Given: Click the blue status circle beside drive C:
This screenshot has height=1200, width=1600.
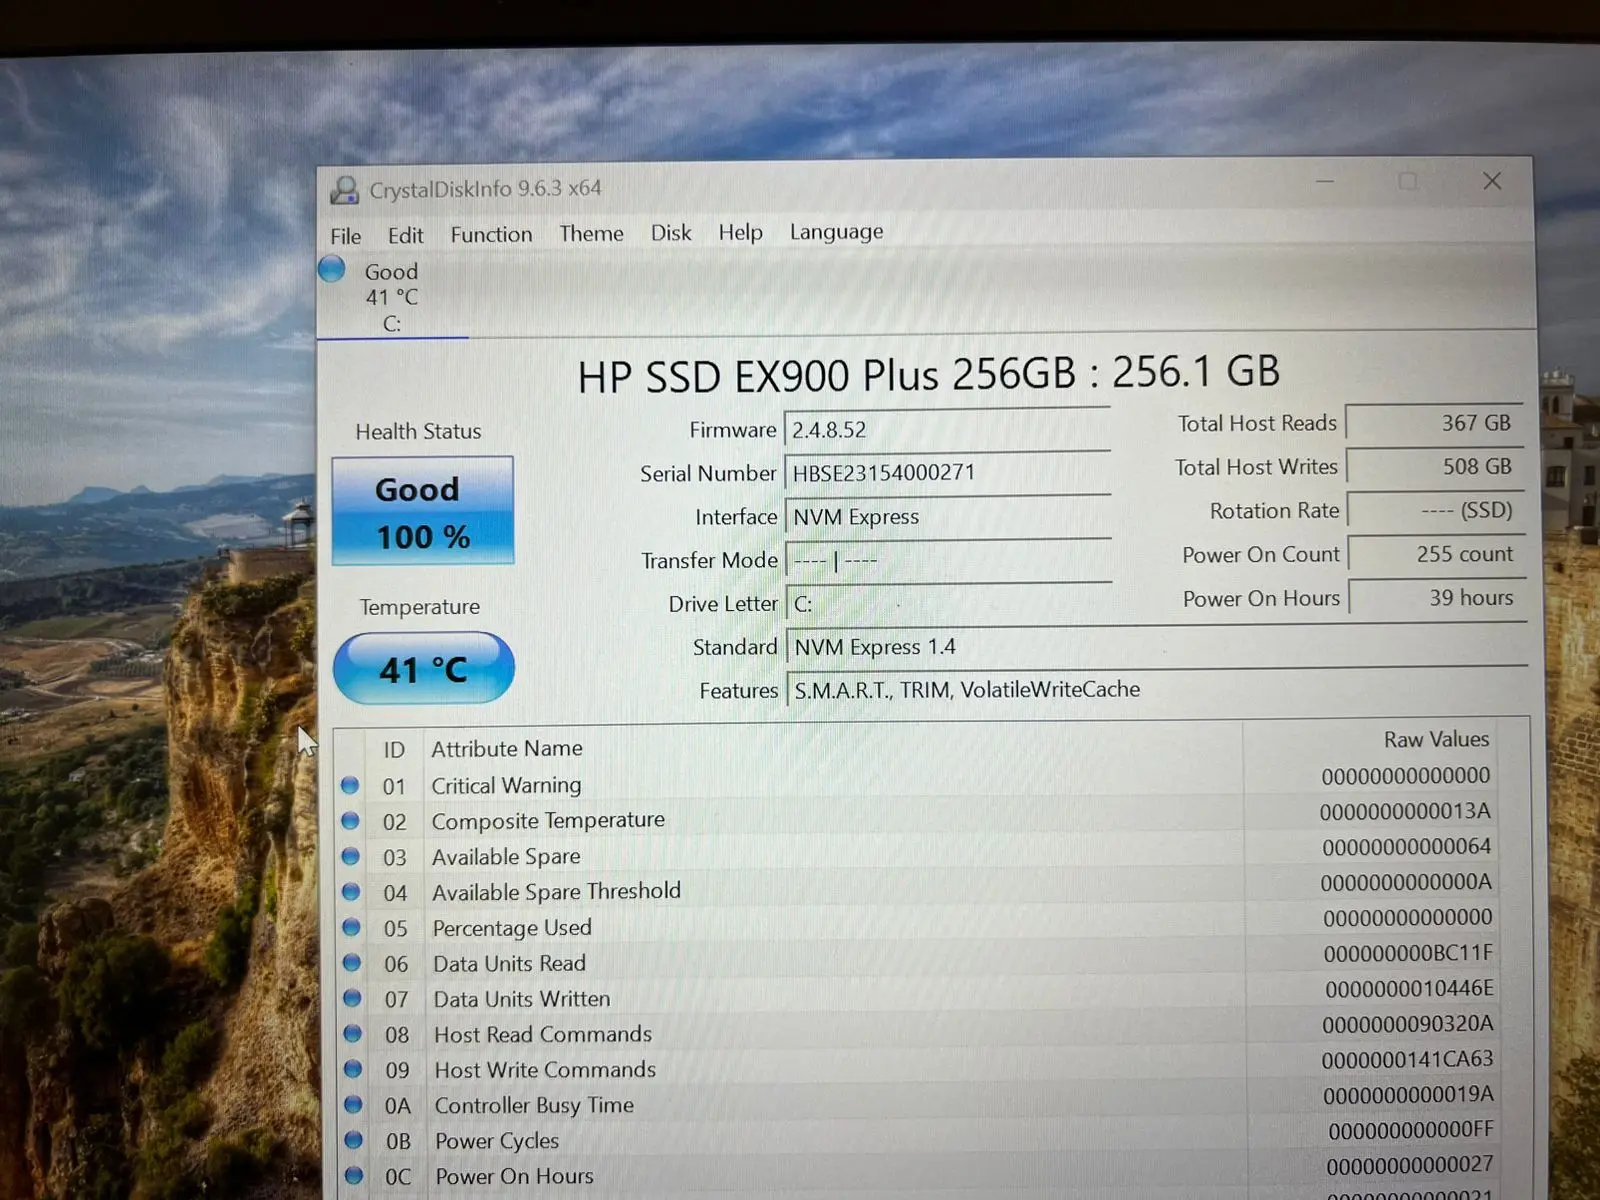Looking at the screenshot, I should pos(332,269).
